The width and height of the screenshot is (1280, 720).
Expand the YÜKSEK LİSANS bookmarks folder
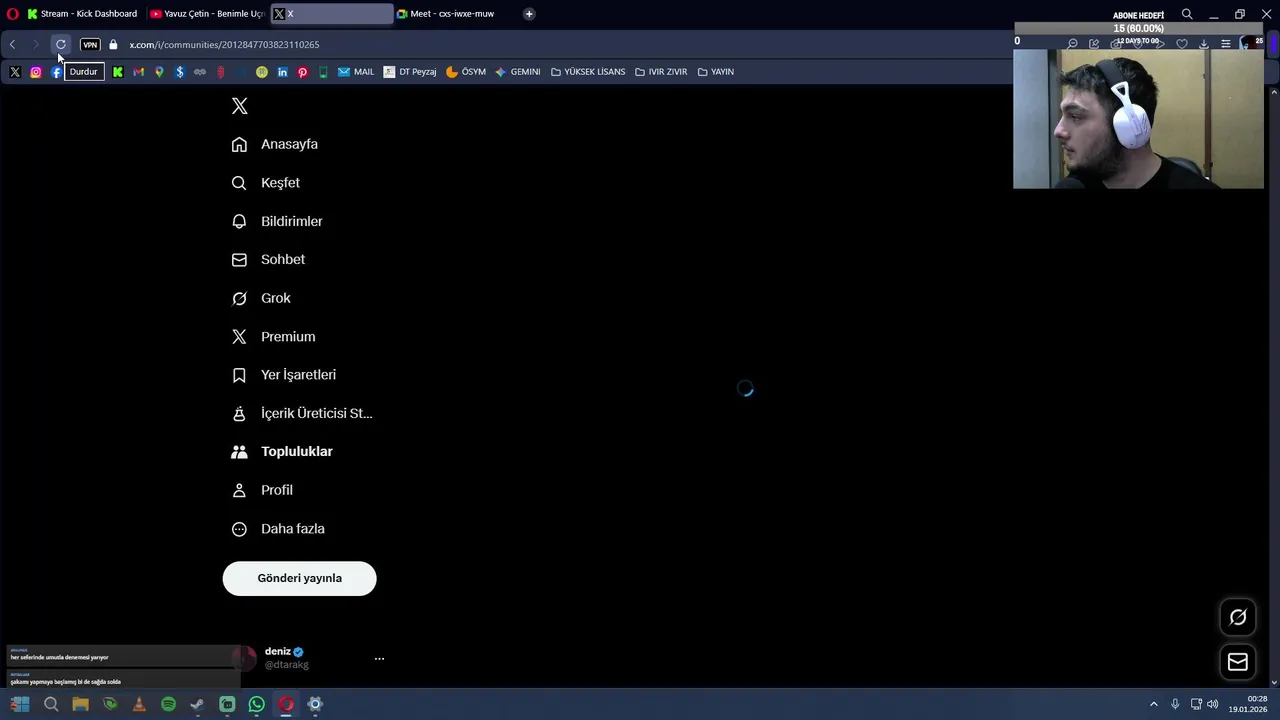click(588, 72)
